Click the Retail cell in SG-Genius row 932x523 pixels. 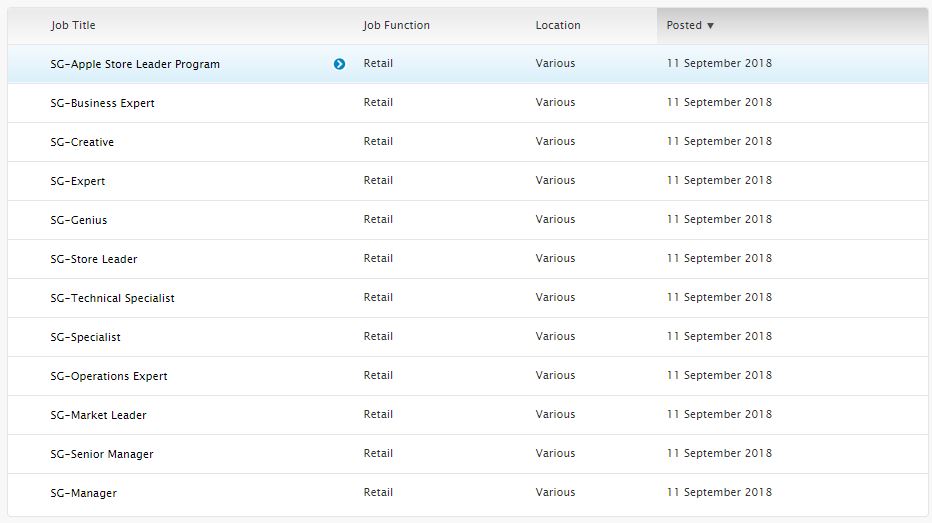[x=378, y=219]
